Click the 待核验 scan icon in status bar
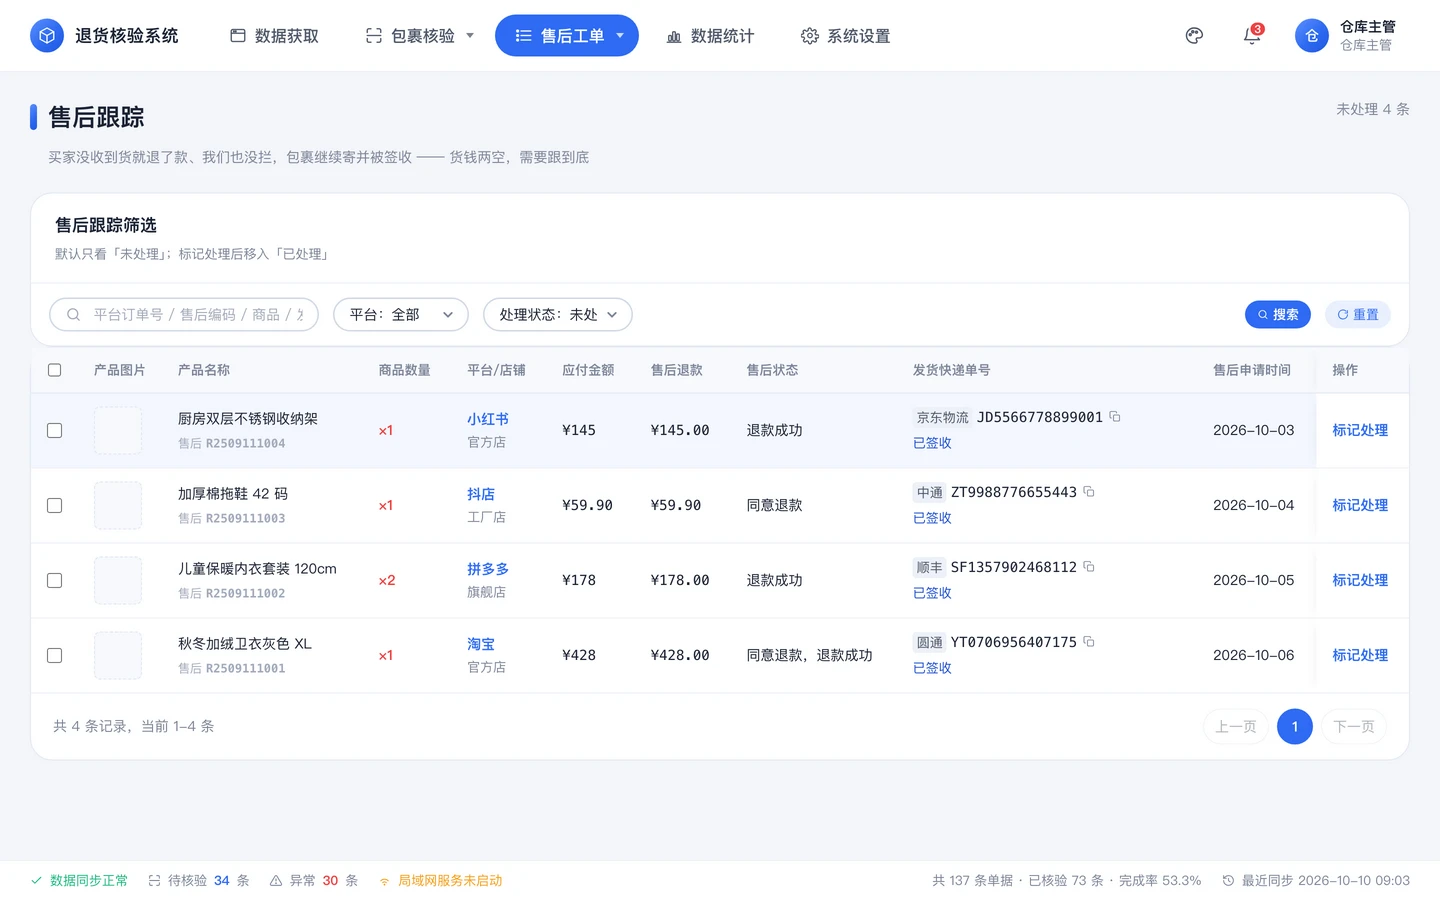The image size is (1440, 900). click(x=154, y=881)
